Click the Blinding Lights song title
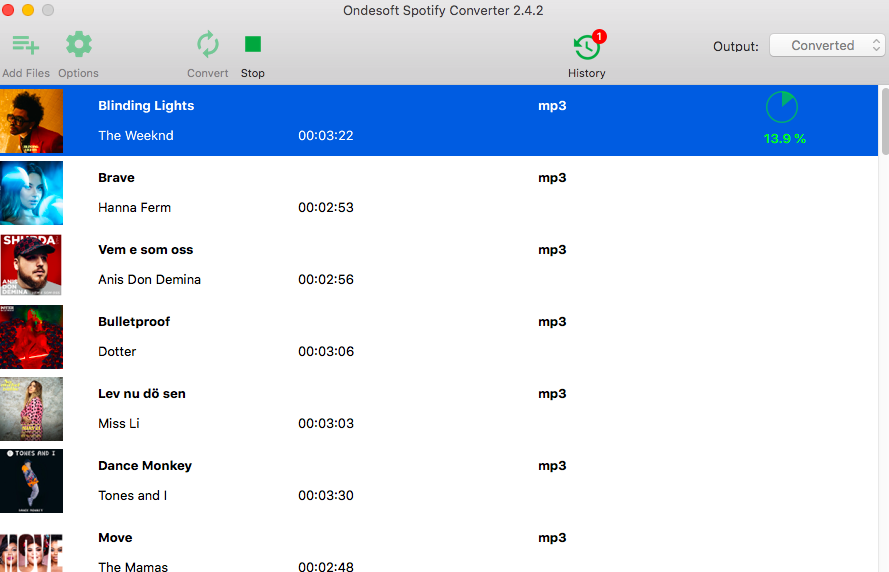The image size is (889, 572). [x=146, y=106]
